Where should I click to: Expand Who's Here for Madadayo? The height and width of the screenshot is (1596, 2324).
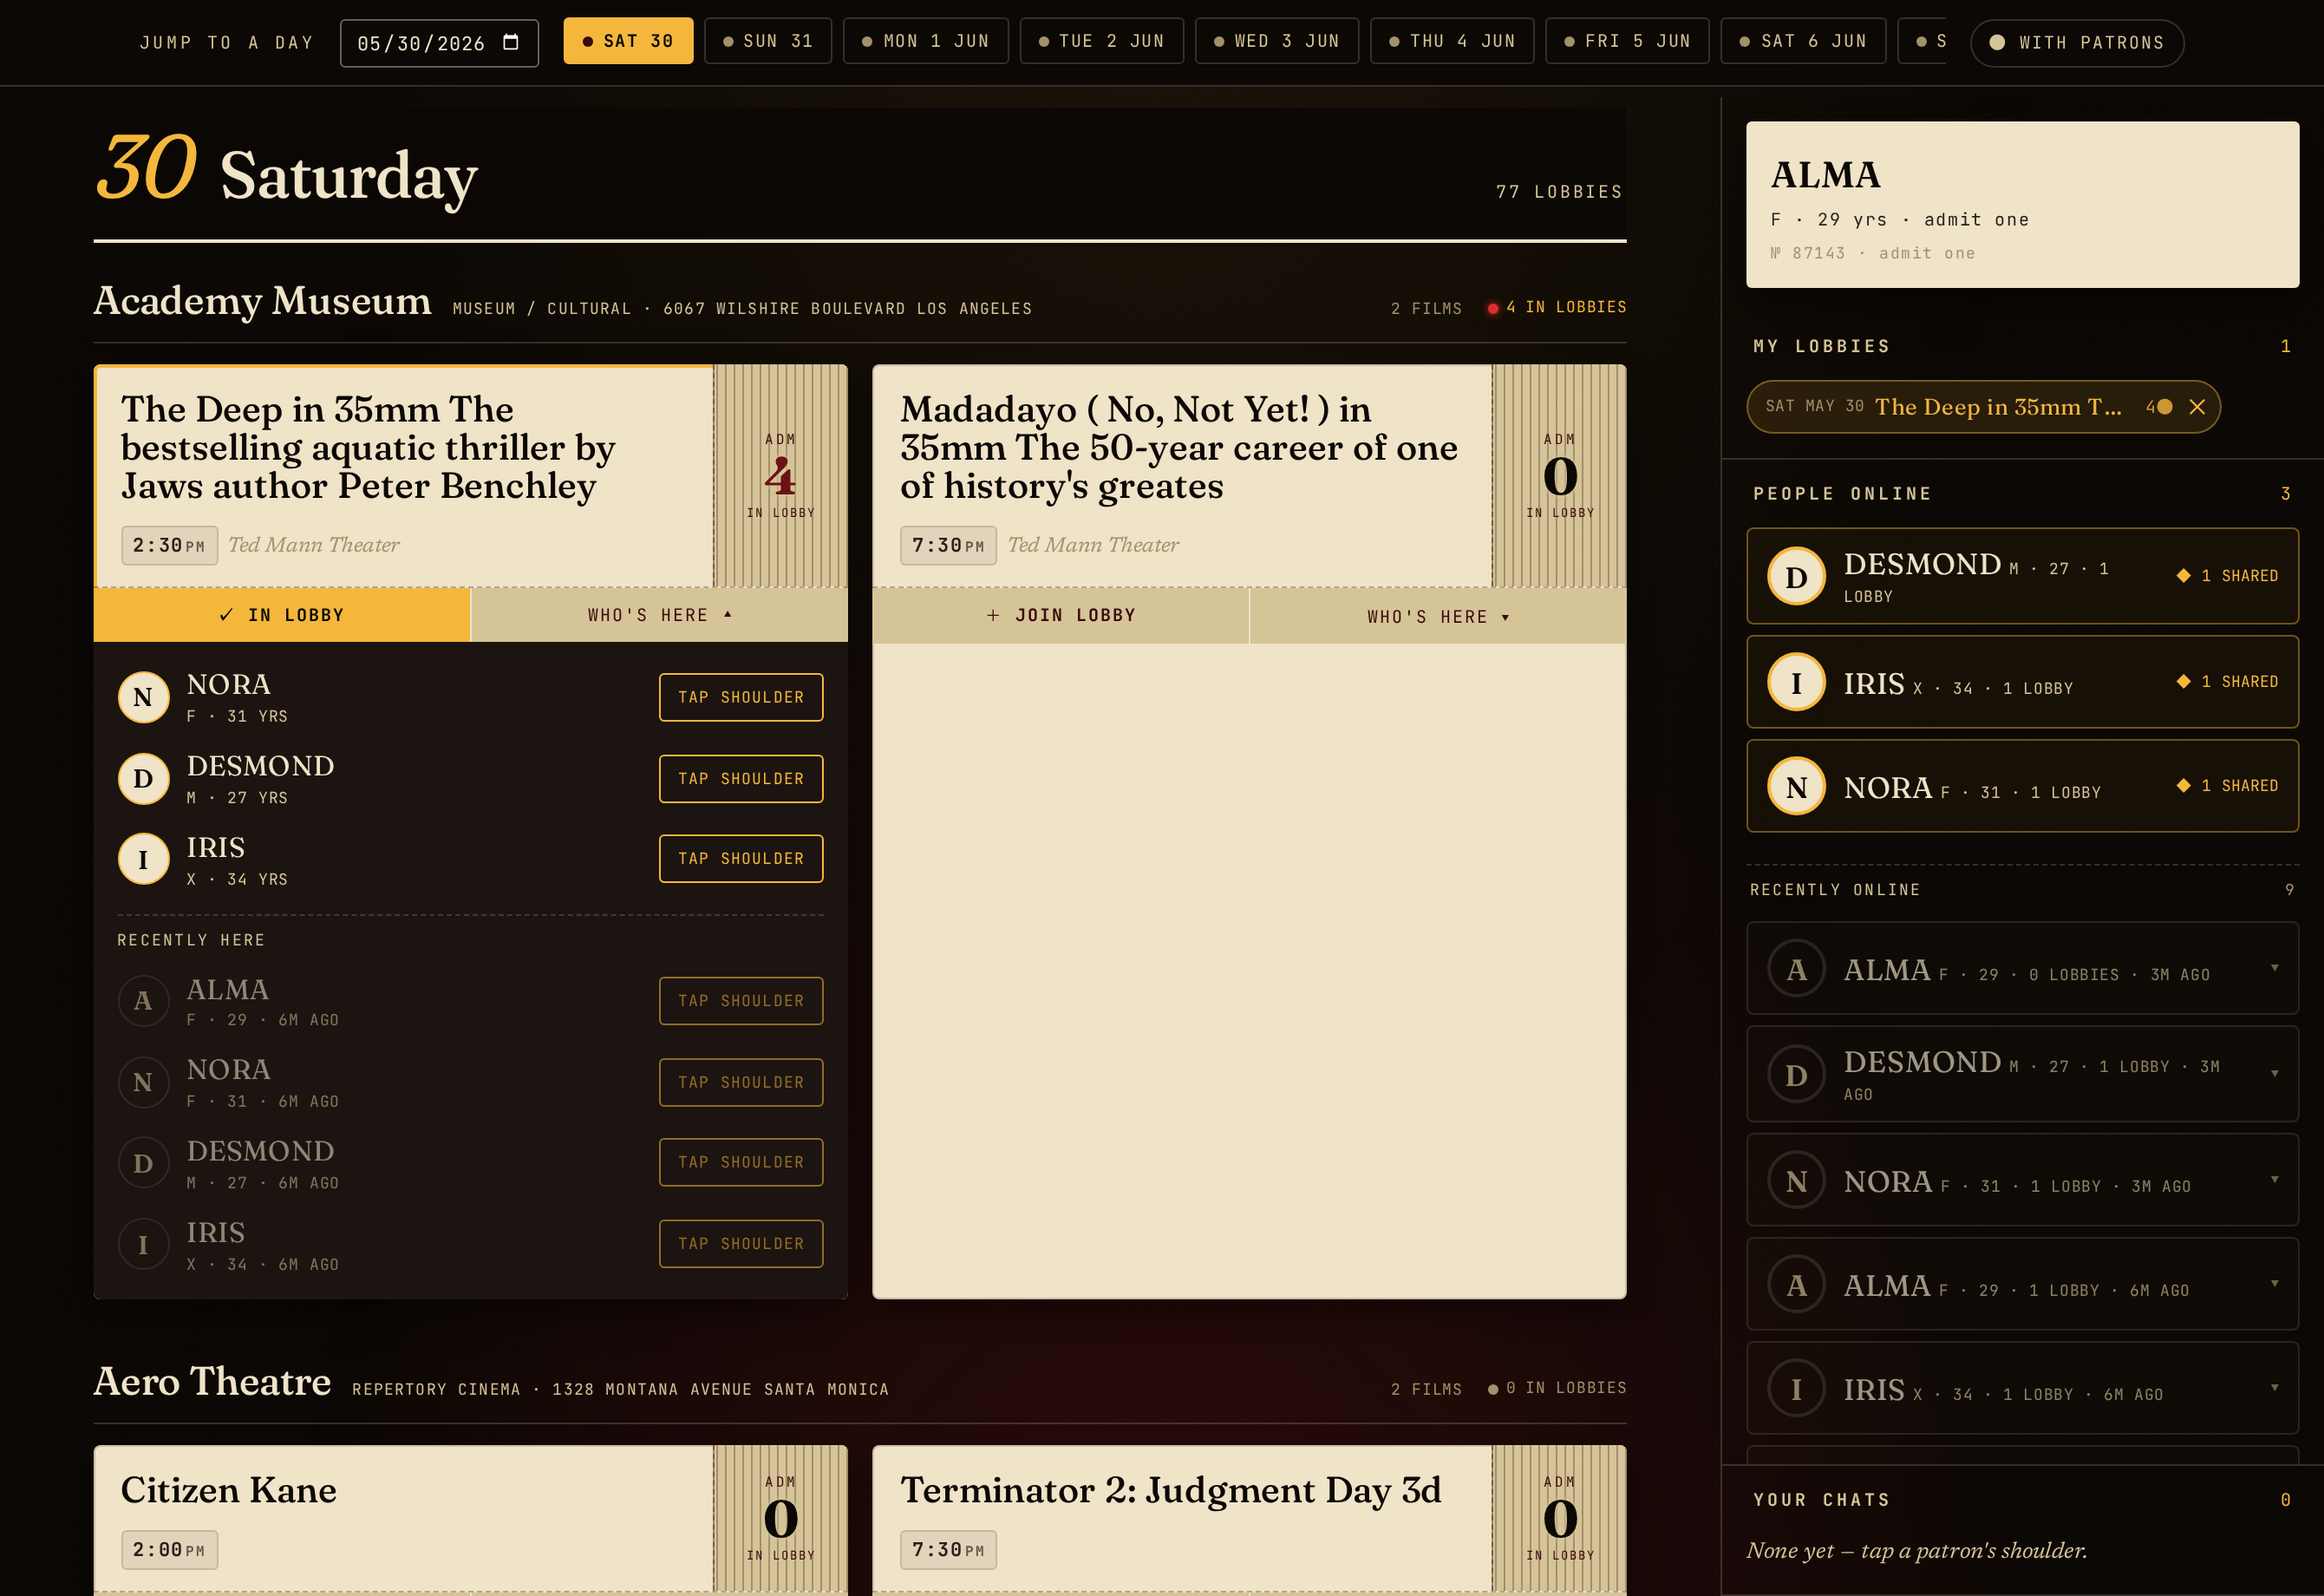pyautogui.click(x=1438, y=616)
